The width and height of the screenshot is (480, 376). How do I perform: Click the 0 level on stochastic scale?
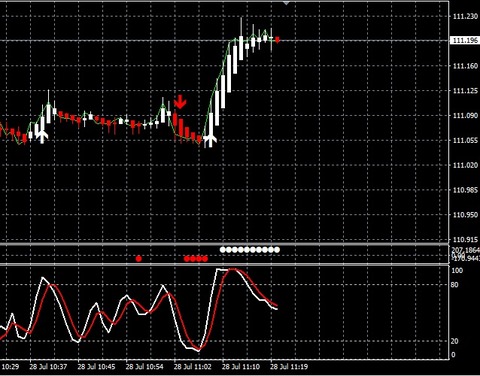453,355
